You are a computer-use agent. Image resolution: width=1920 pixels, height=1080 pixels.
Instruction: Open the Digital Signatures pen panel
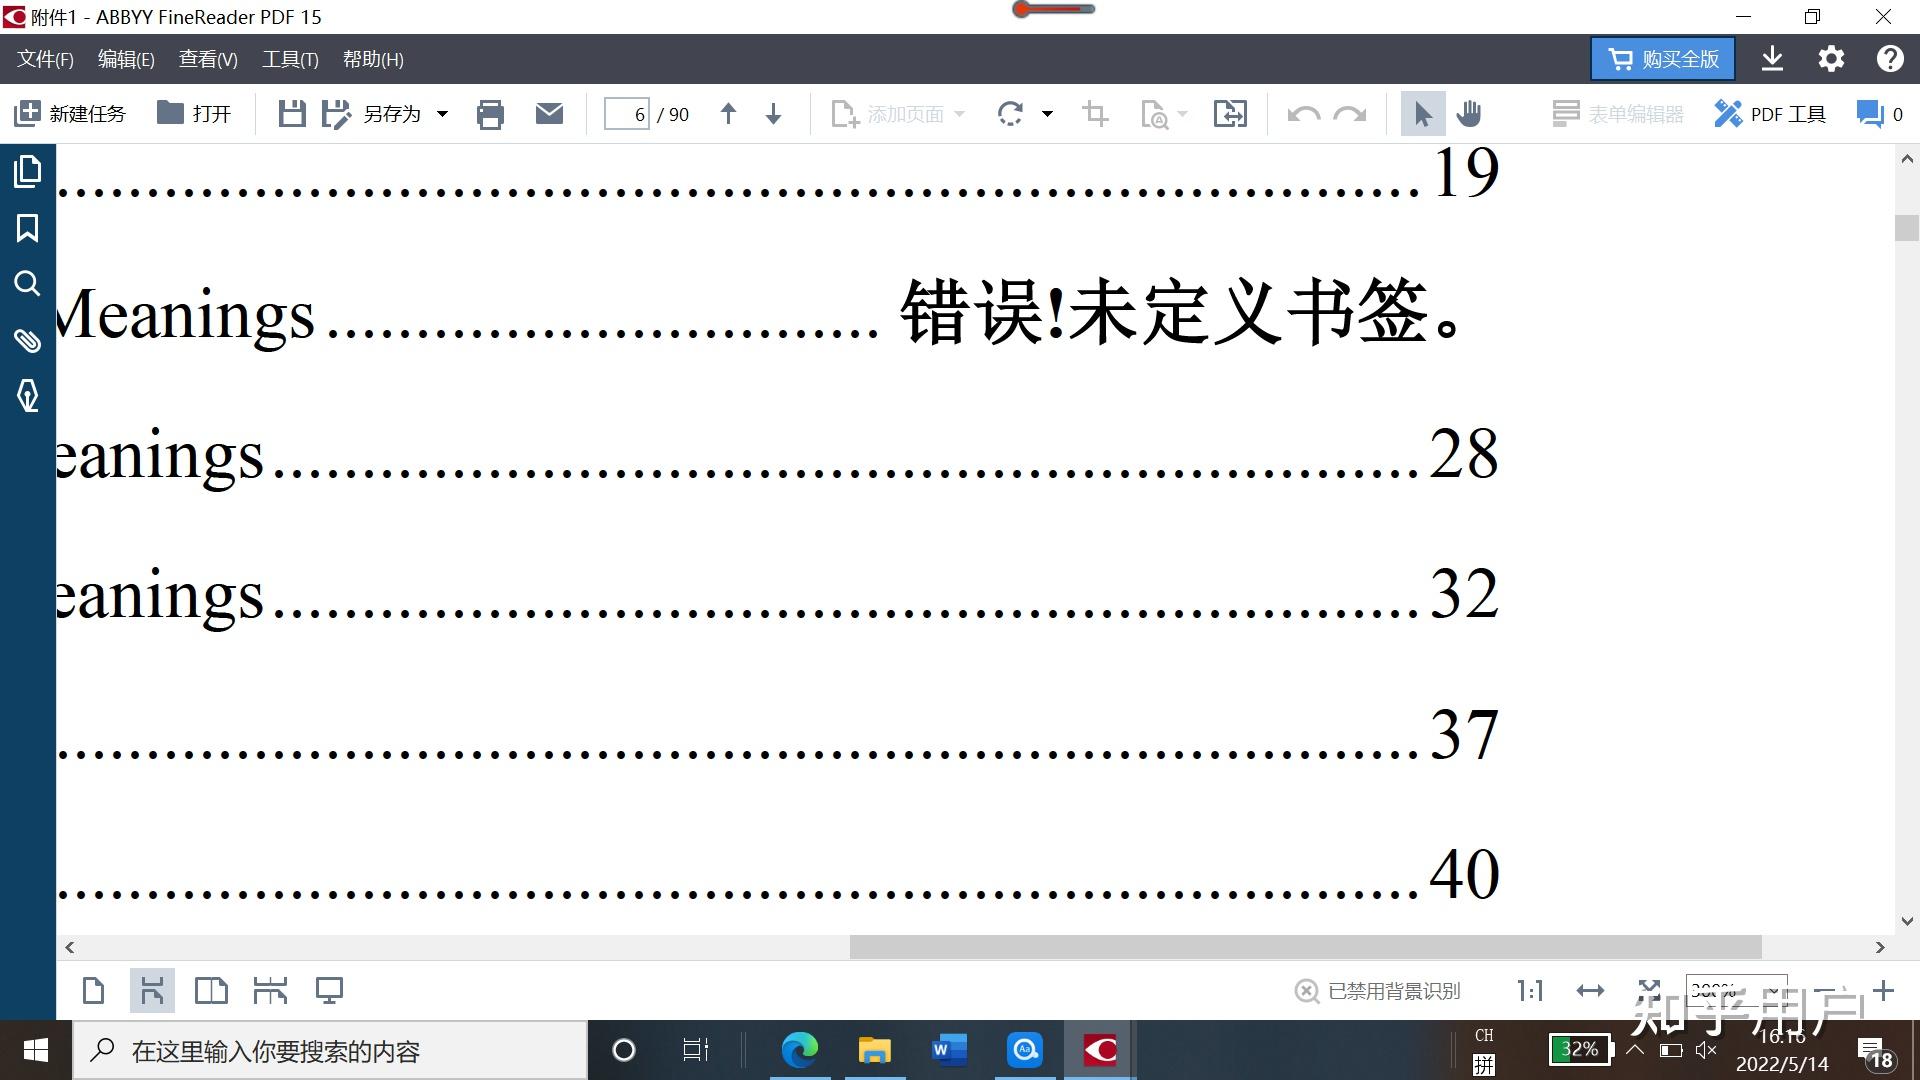(x=28, y=396)
